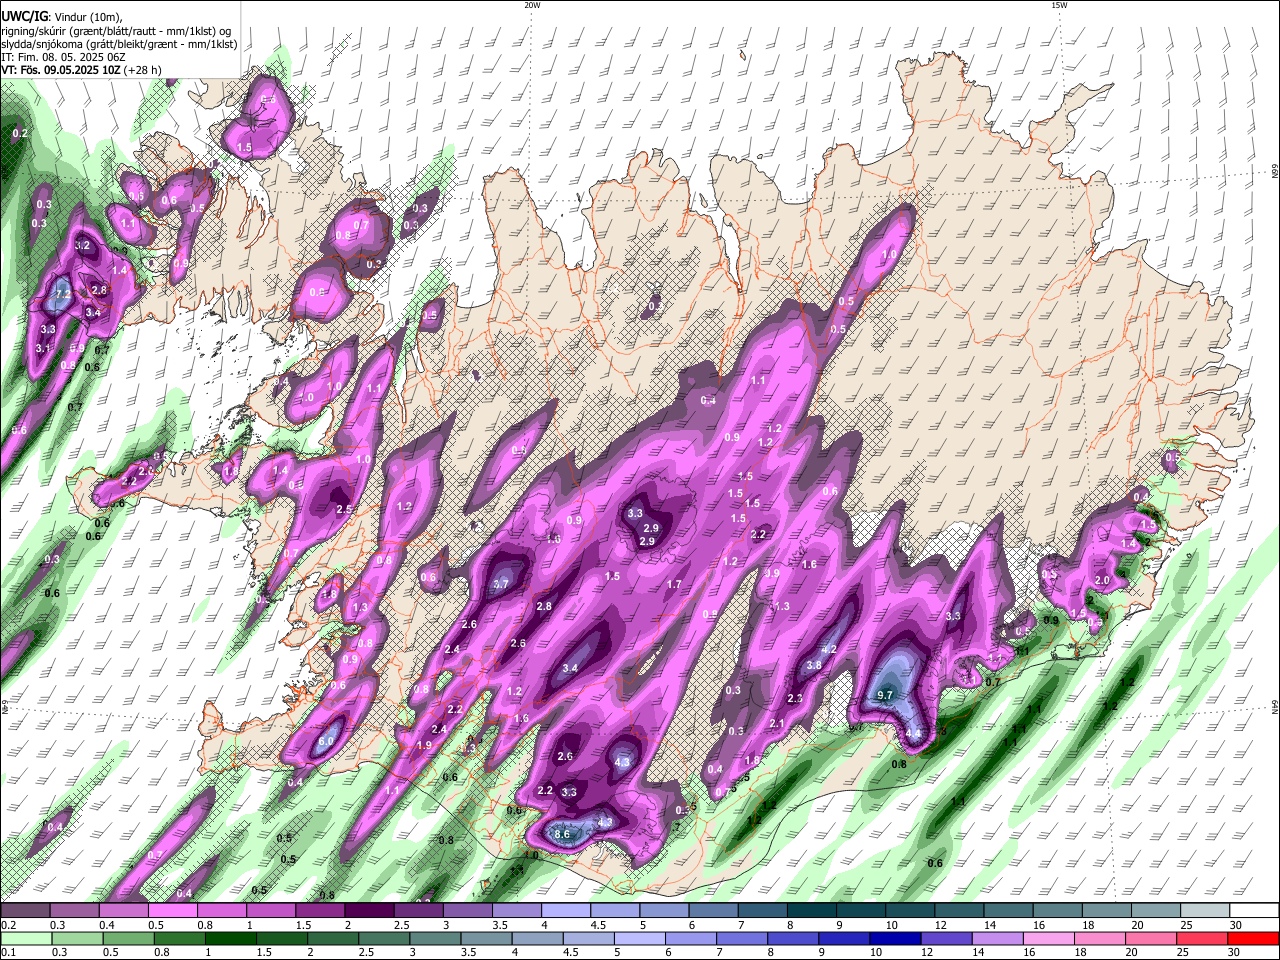The width and height of the screenshot is (1280, 960).
Task: Click the 3.8 precipitation value on the map
Action: click(x=814, y=665)
